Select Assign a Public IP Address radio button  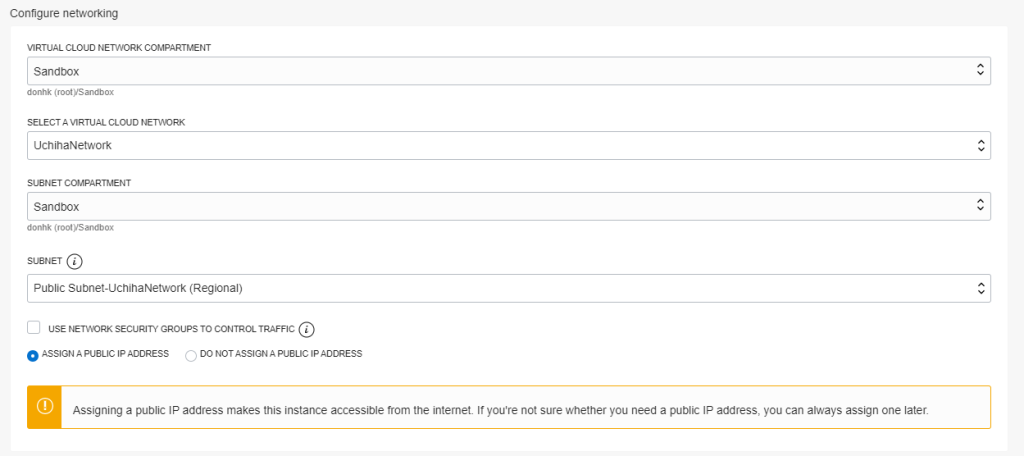pyautogui.click(x=33, y=356)
